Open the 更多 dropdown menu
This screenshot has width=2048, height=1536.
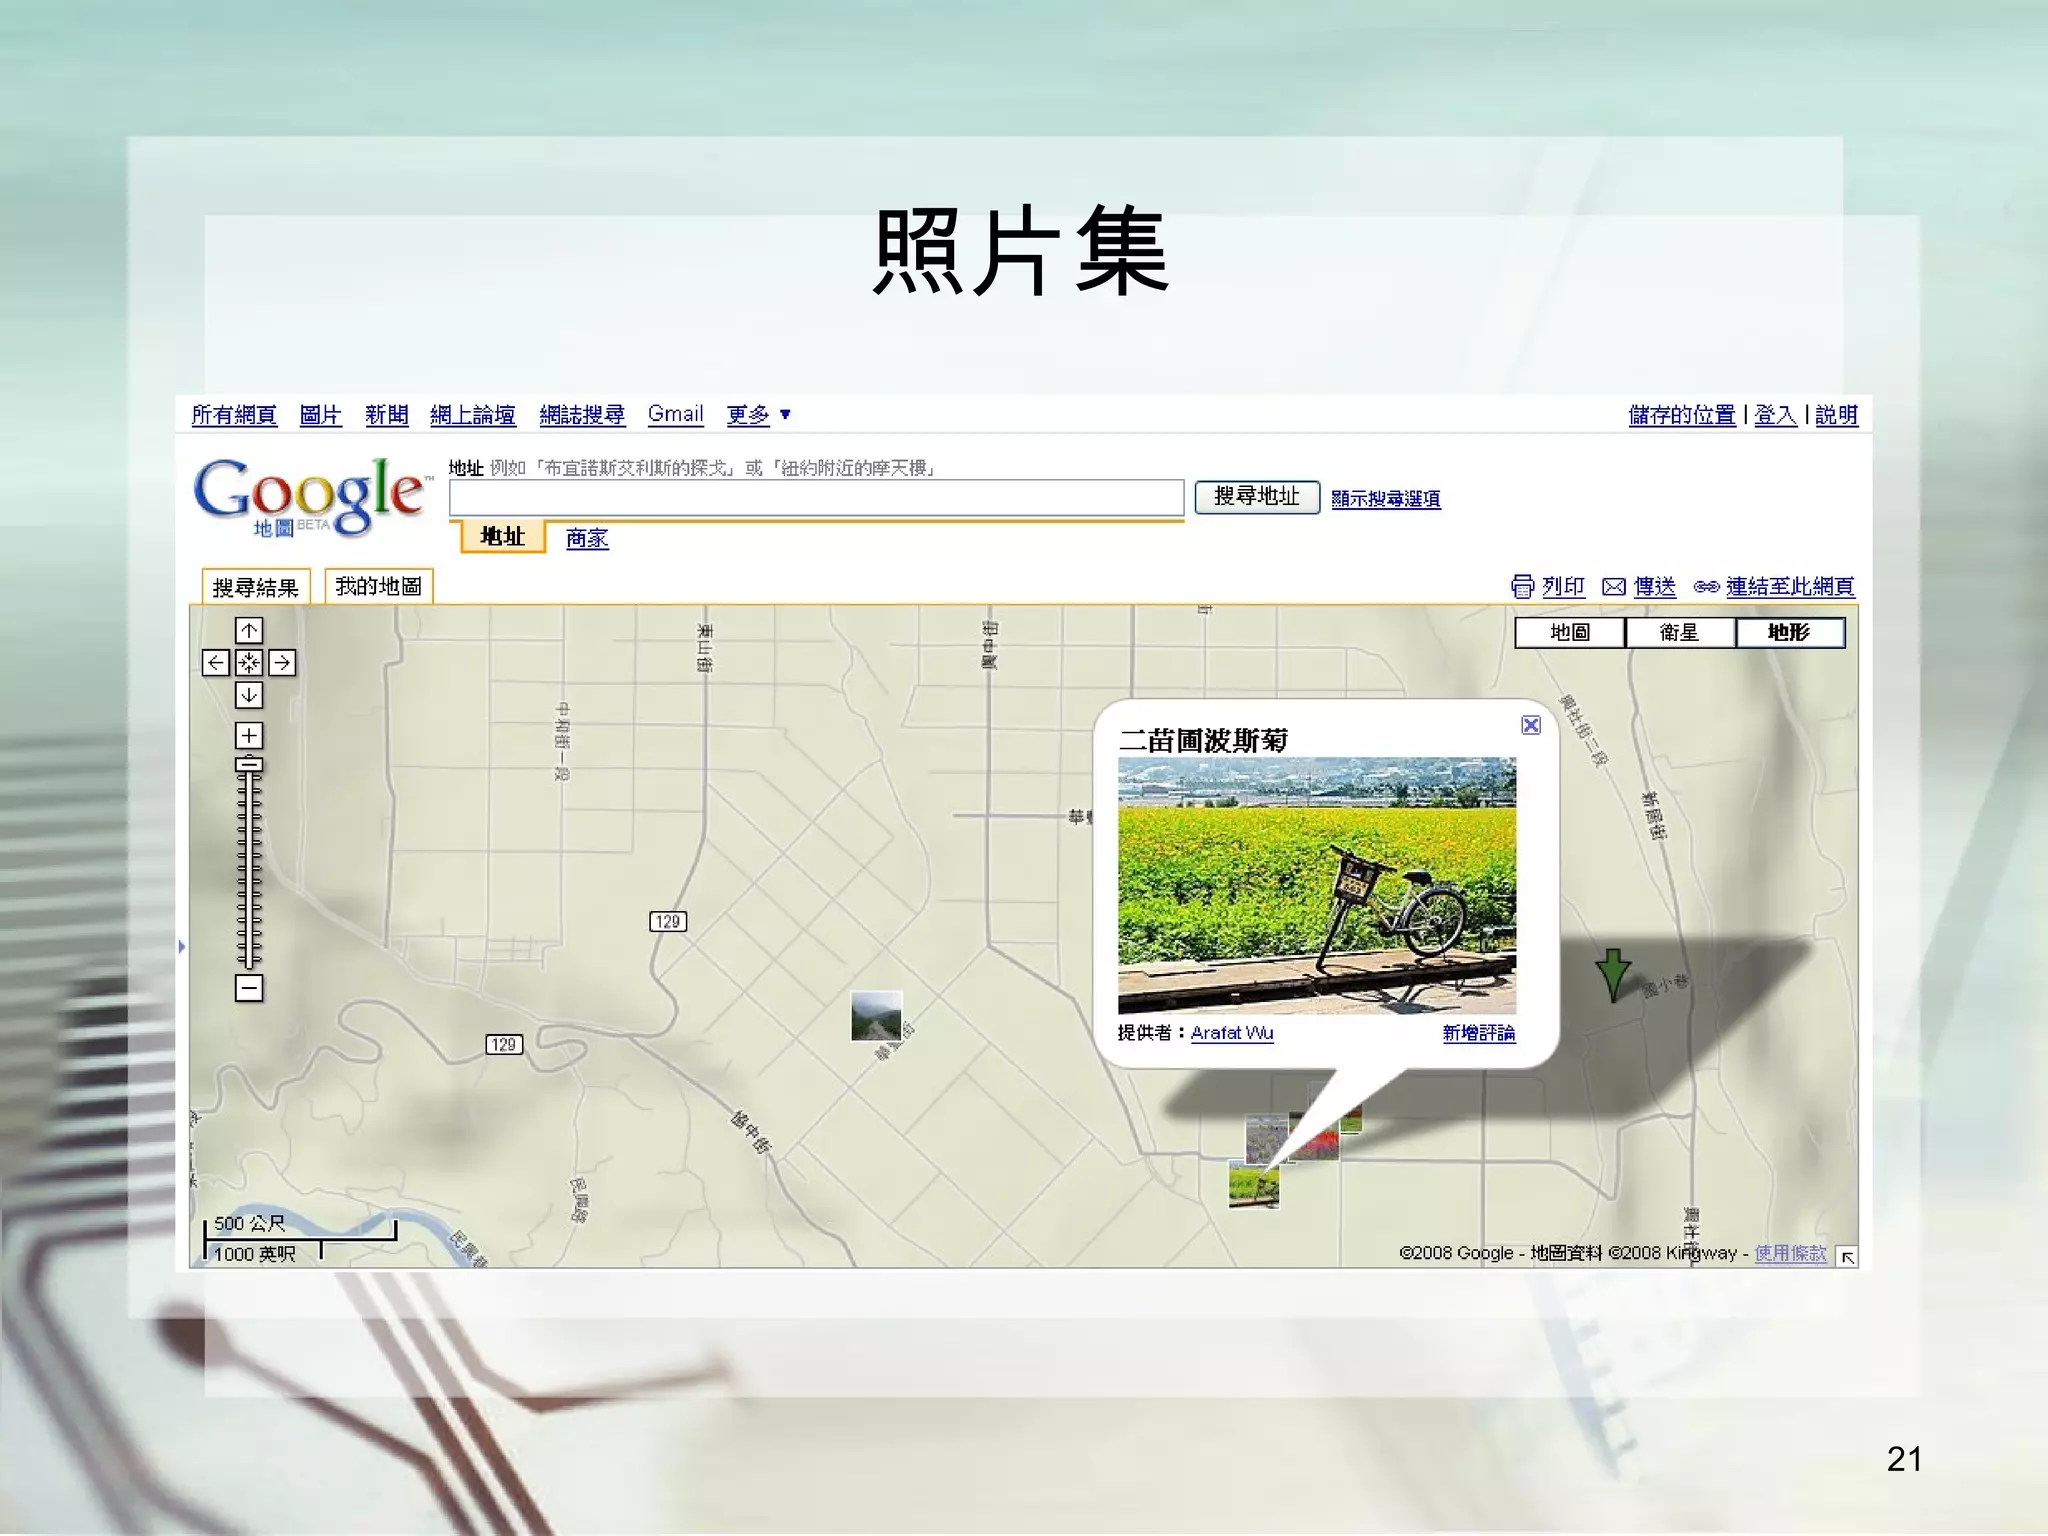click(x=758, y=414)
